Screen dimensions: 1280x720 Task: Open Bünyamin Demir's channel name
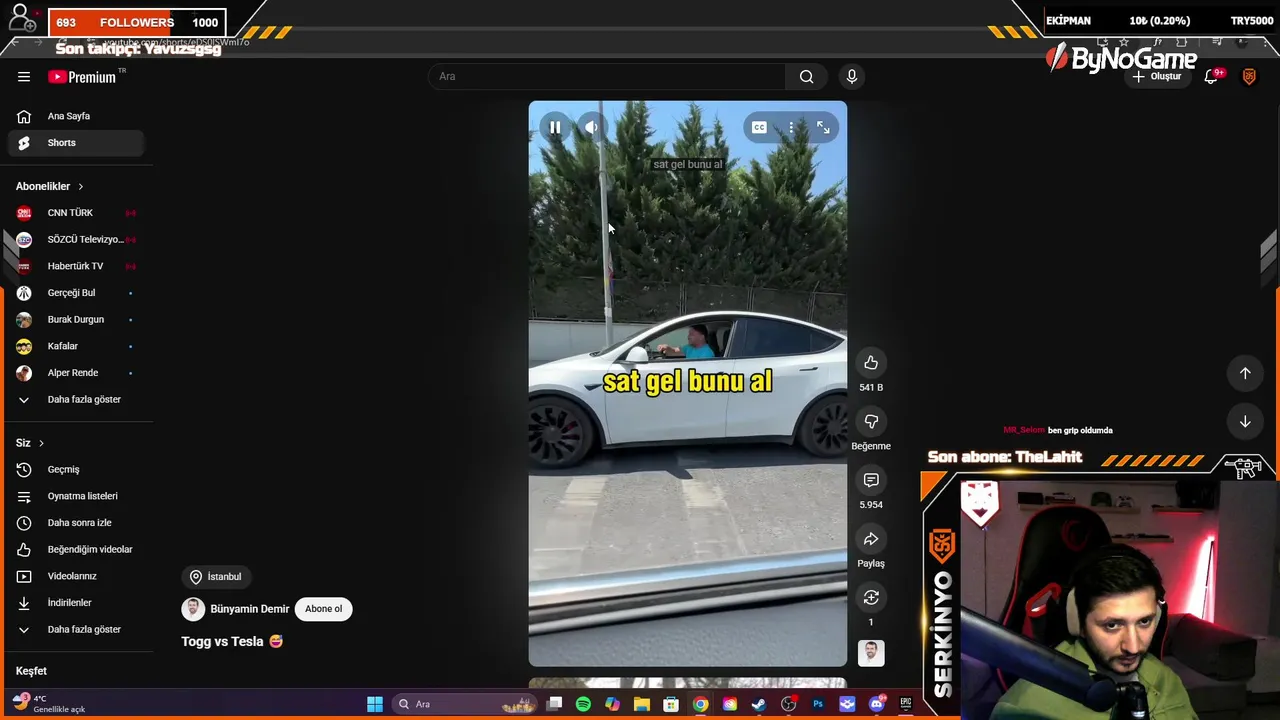[250, 609]
